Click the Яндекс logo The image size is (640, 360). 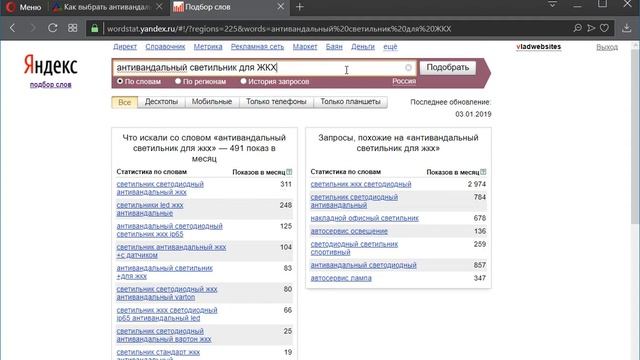[51, 65]
